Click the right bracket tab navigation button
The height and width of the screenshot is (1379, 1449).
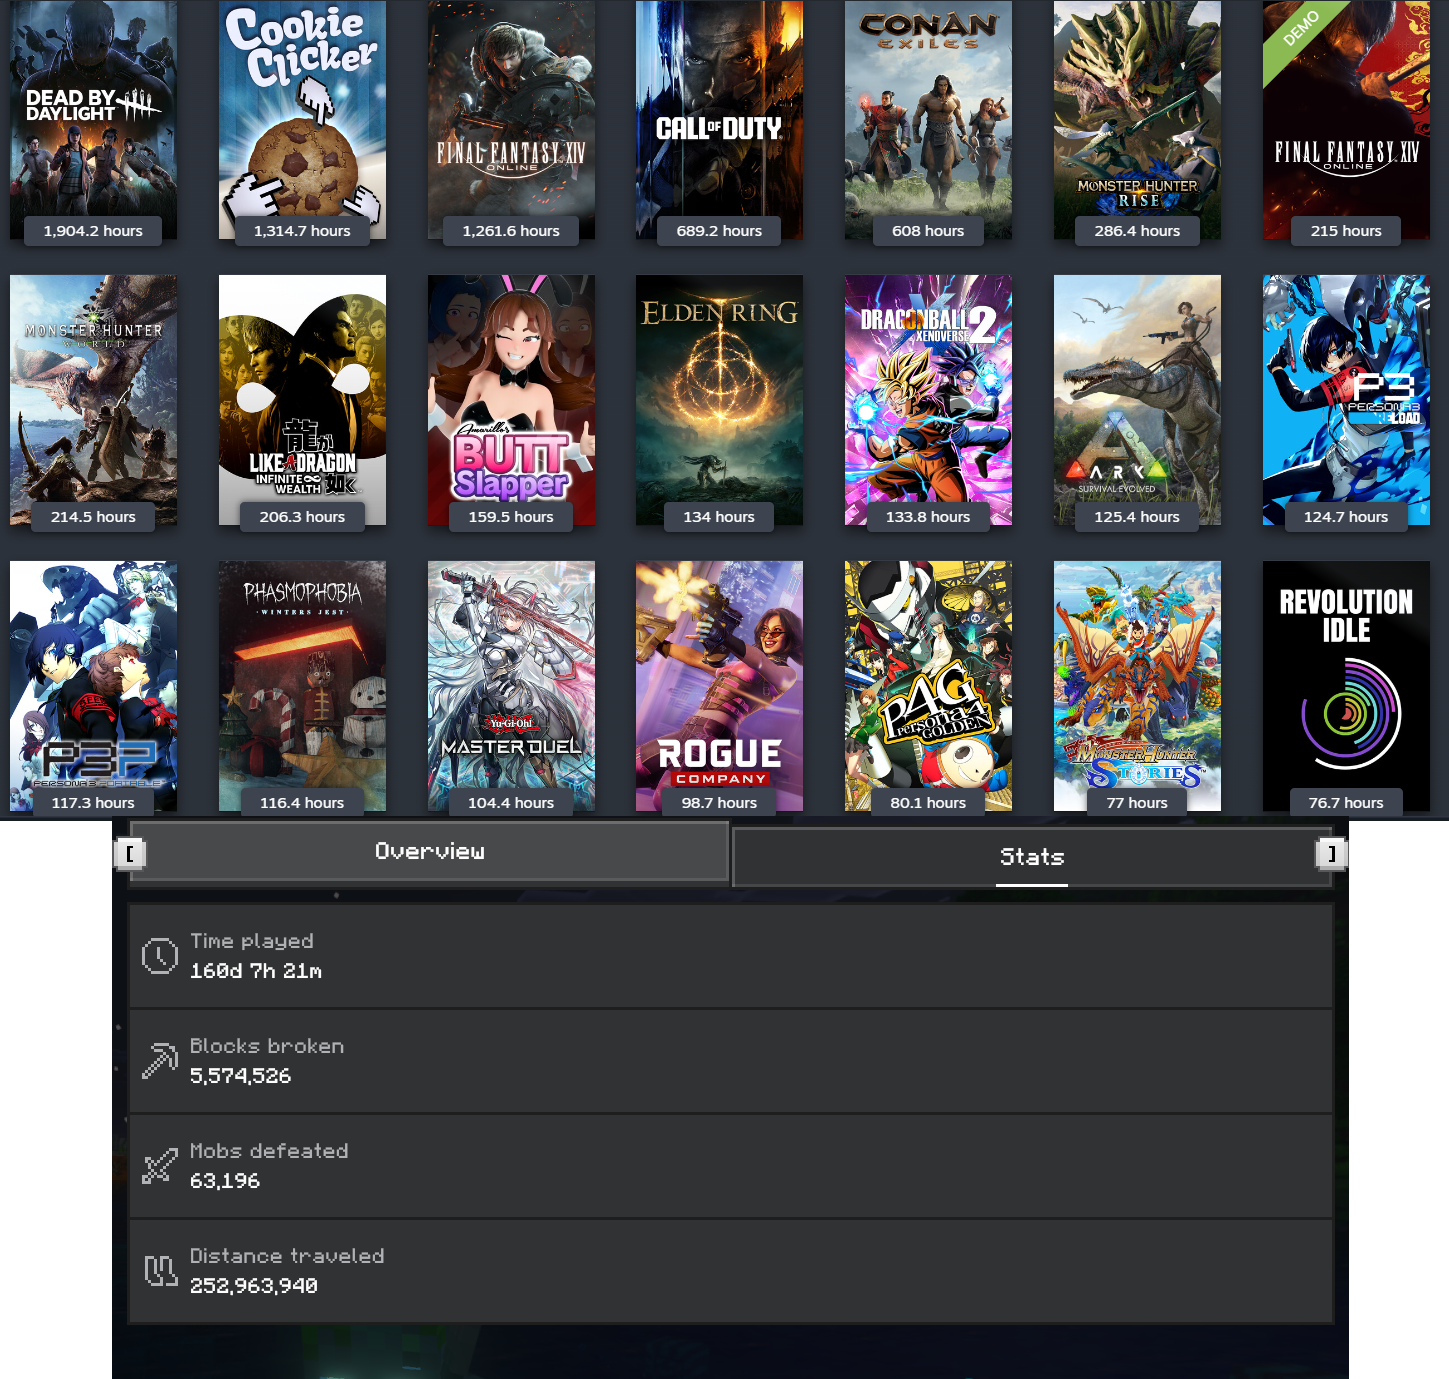1331,853
